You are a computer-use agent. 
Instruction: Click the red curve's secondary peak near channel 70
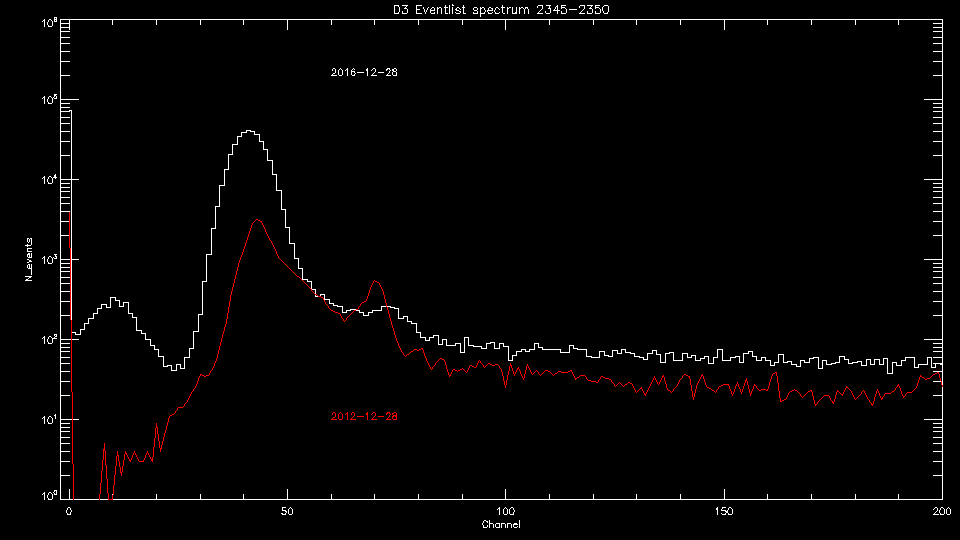(375, 281)
